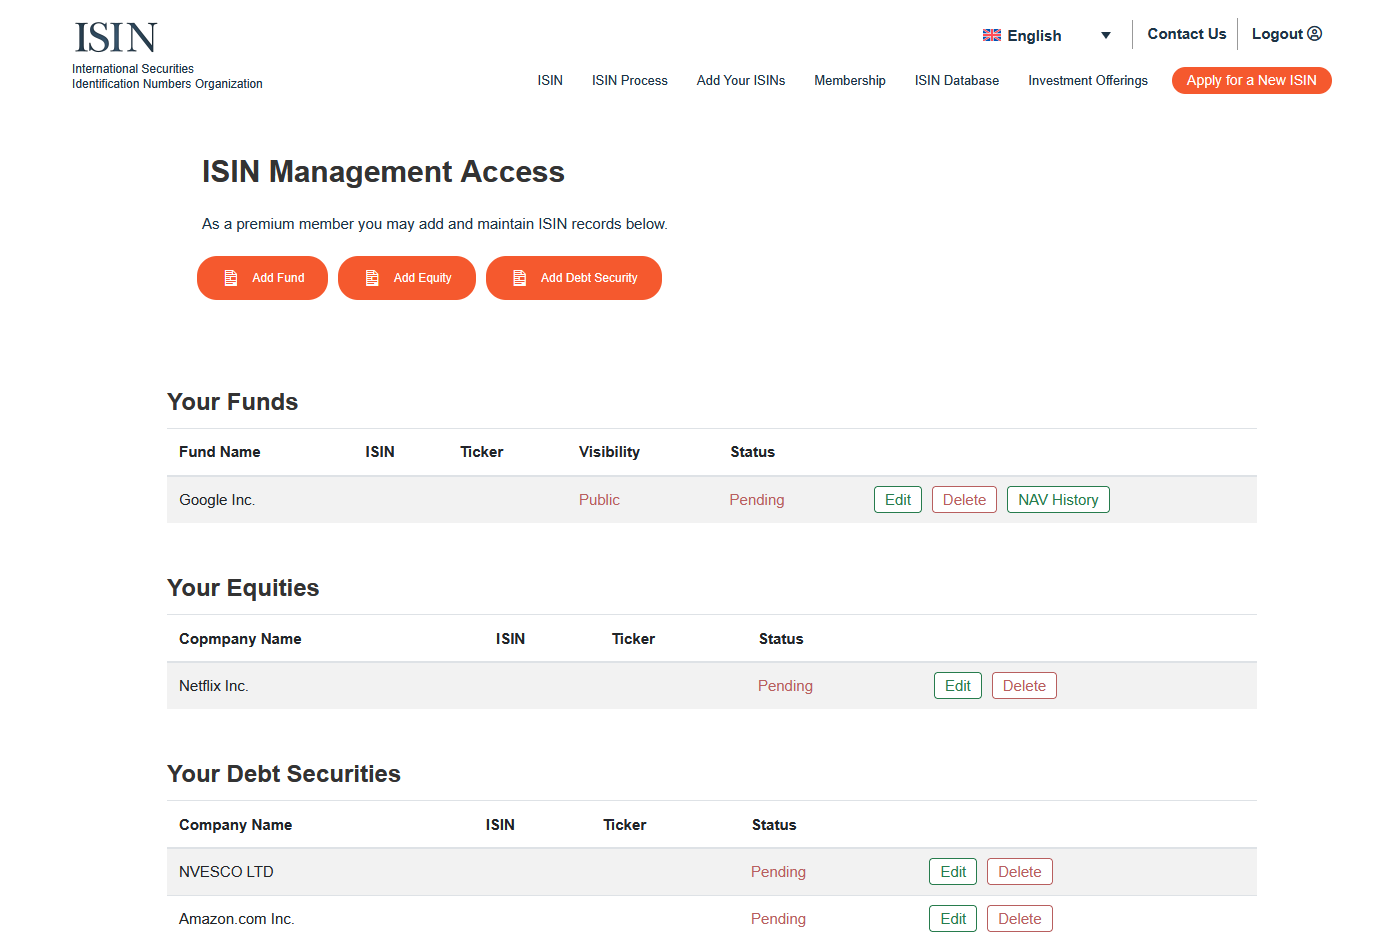Image resolution: width=1394 pixels, height=934 pixels.
Task: Click the Fund Name column header
Action: click(220, 452)
